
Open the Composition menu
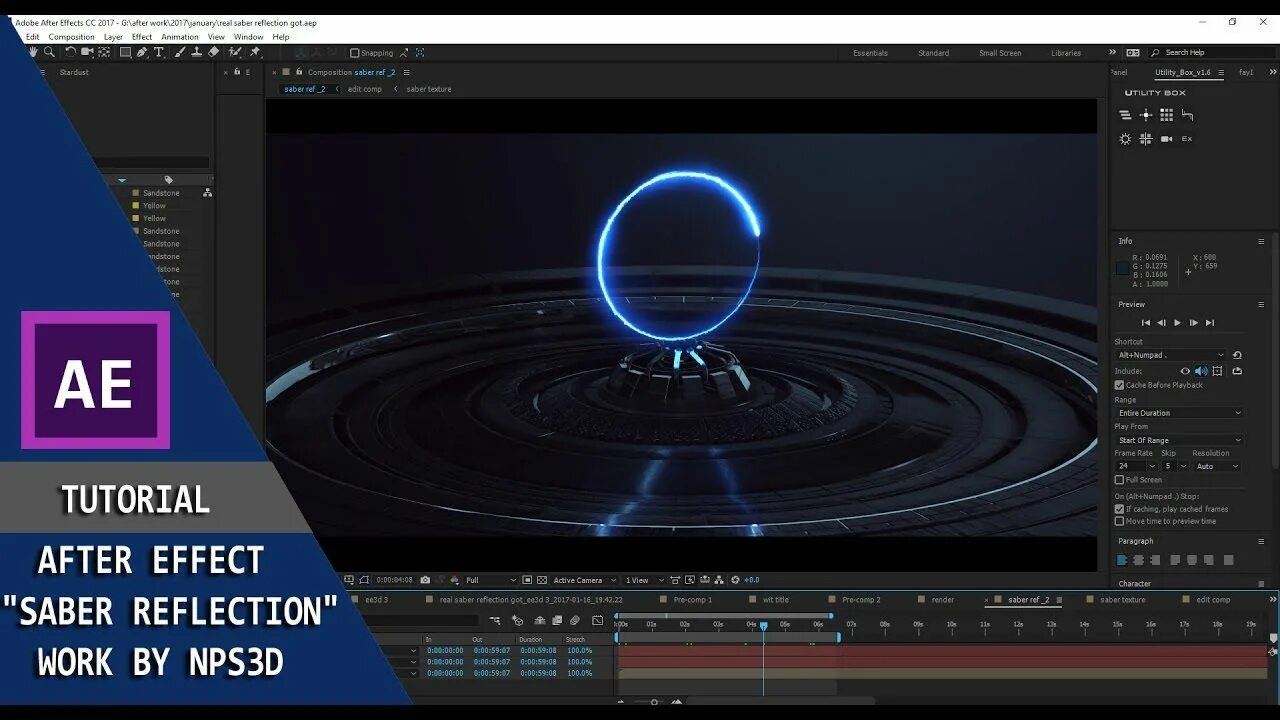pos(72,37)
